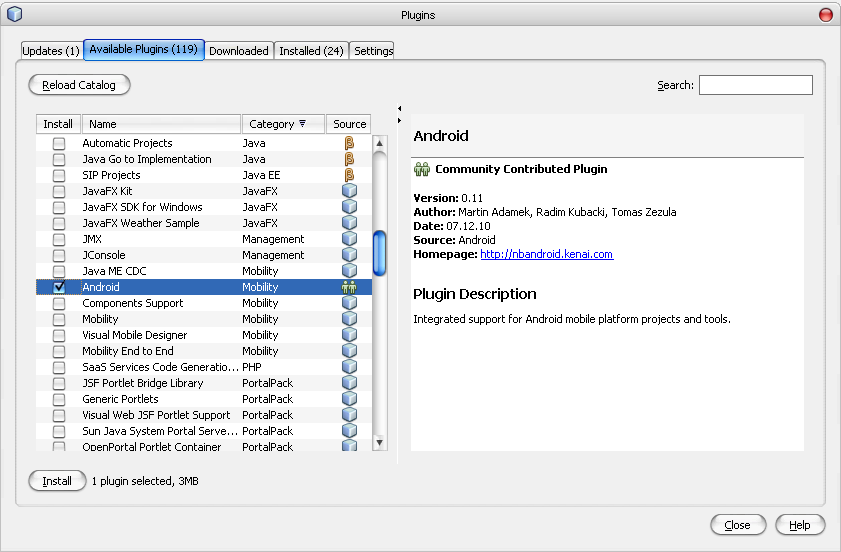841x552 pixels.
Task: Open Help for the Plugins dialog
Action: [x=800, y=525]
